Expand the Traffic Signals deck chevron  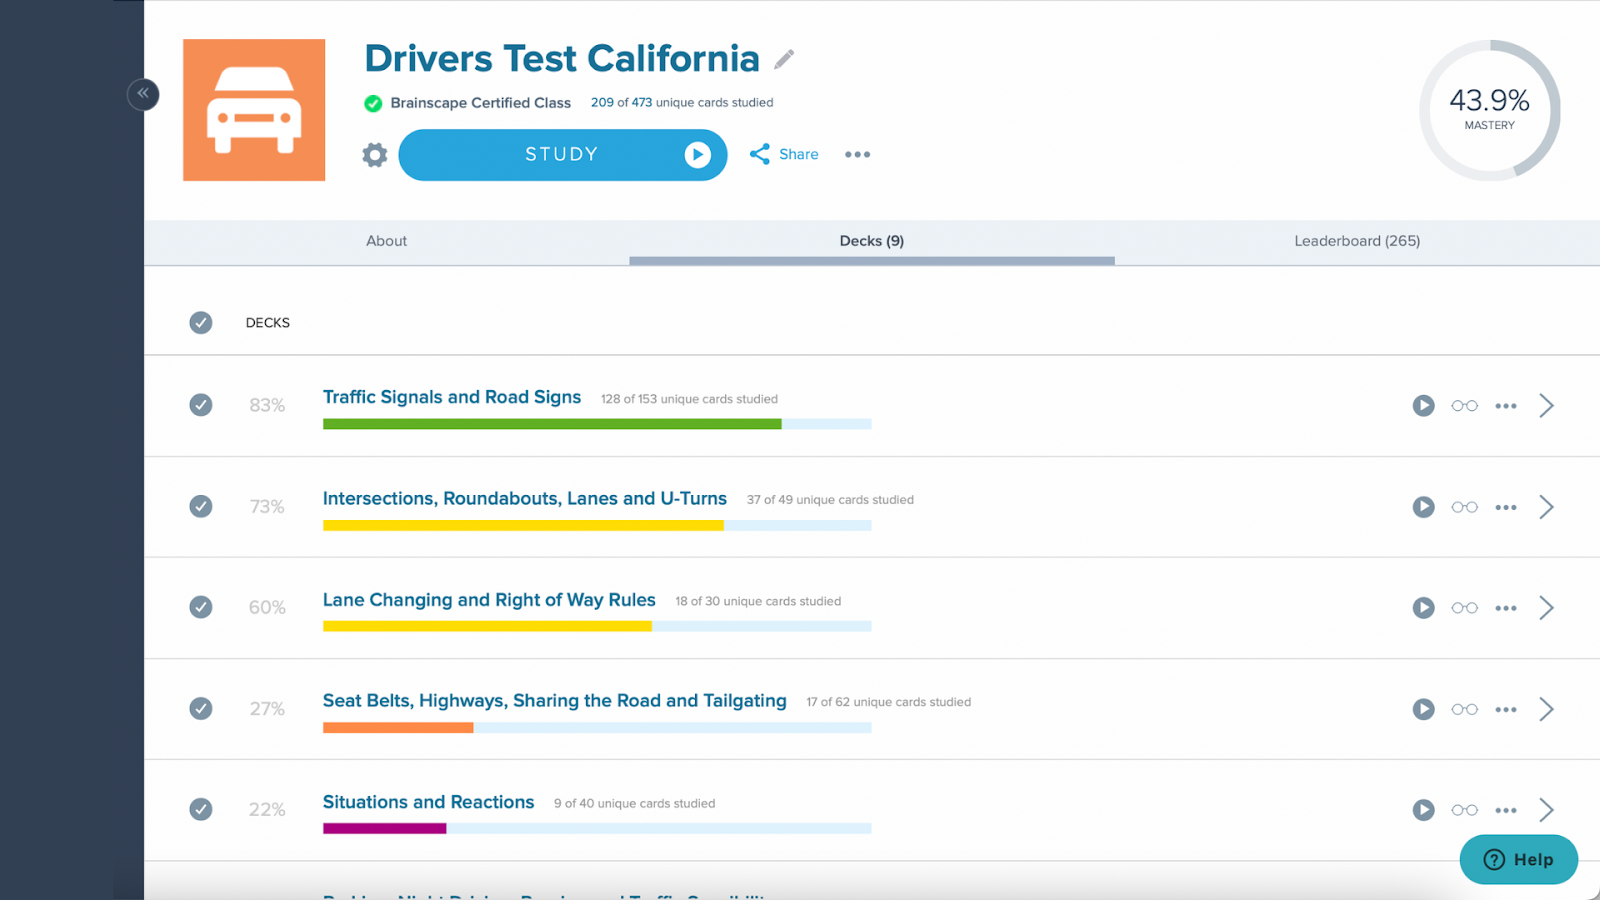(1546, 406)
